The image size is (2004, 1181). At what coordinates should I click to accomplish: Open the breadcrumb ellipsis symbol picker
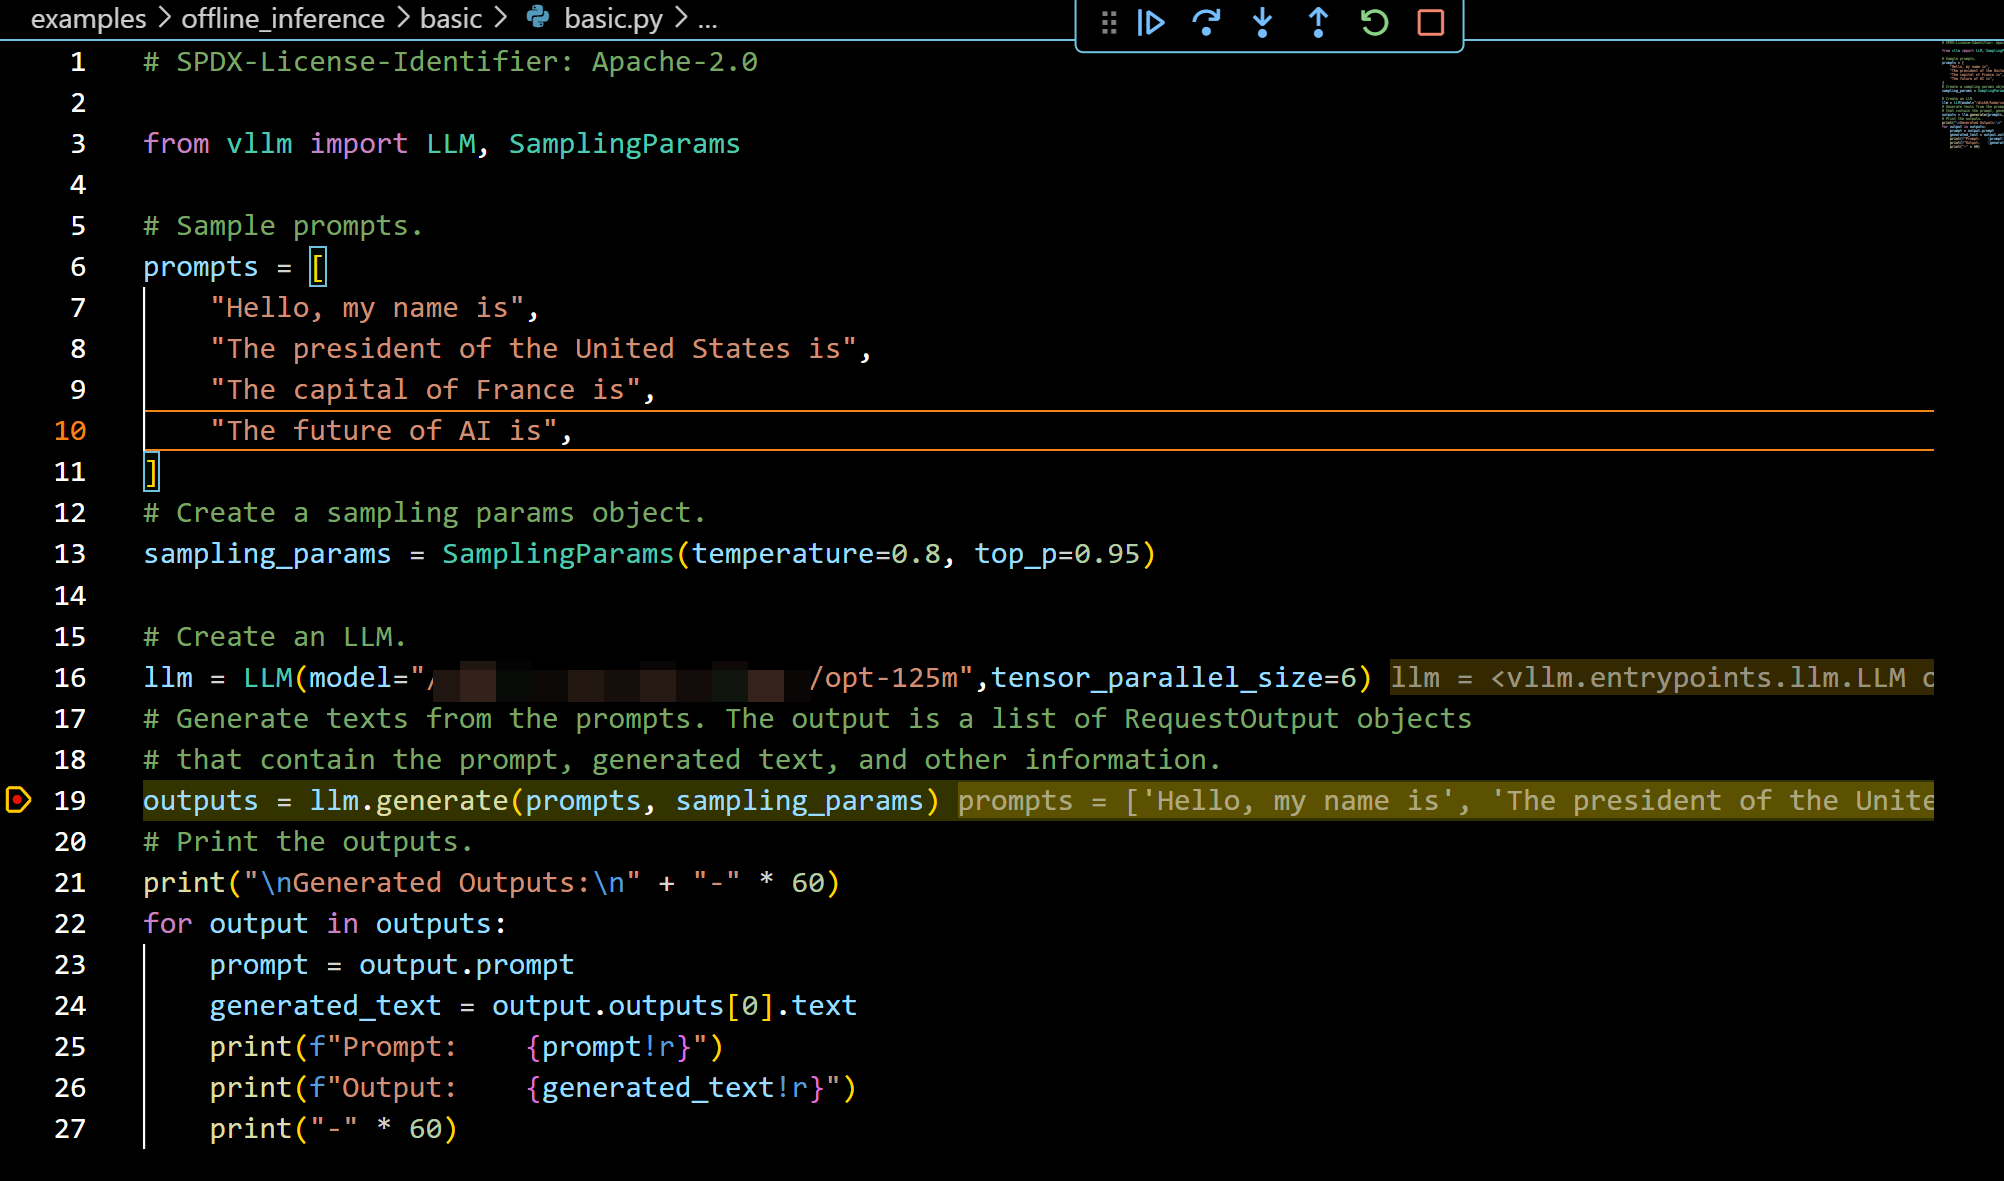[707, 18]
